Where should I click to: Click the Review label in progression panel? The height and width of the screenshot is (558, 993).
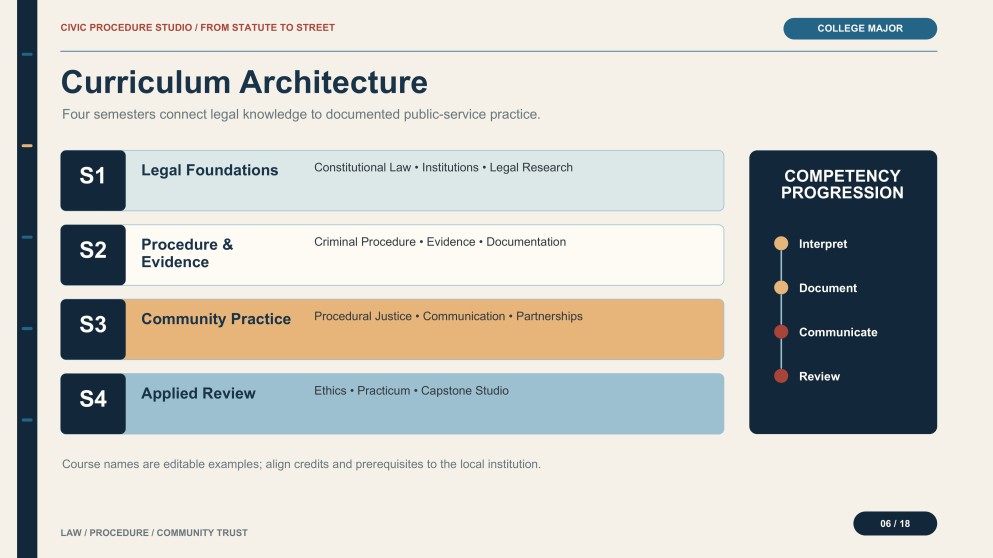tap(819, 377)
